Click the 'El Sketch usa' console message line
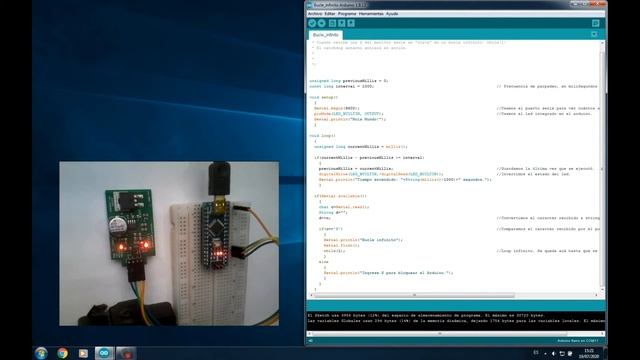Viewport: 640px width, 360px height. (426, 316)
